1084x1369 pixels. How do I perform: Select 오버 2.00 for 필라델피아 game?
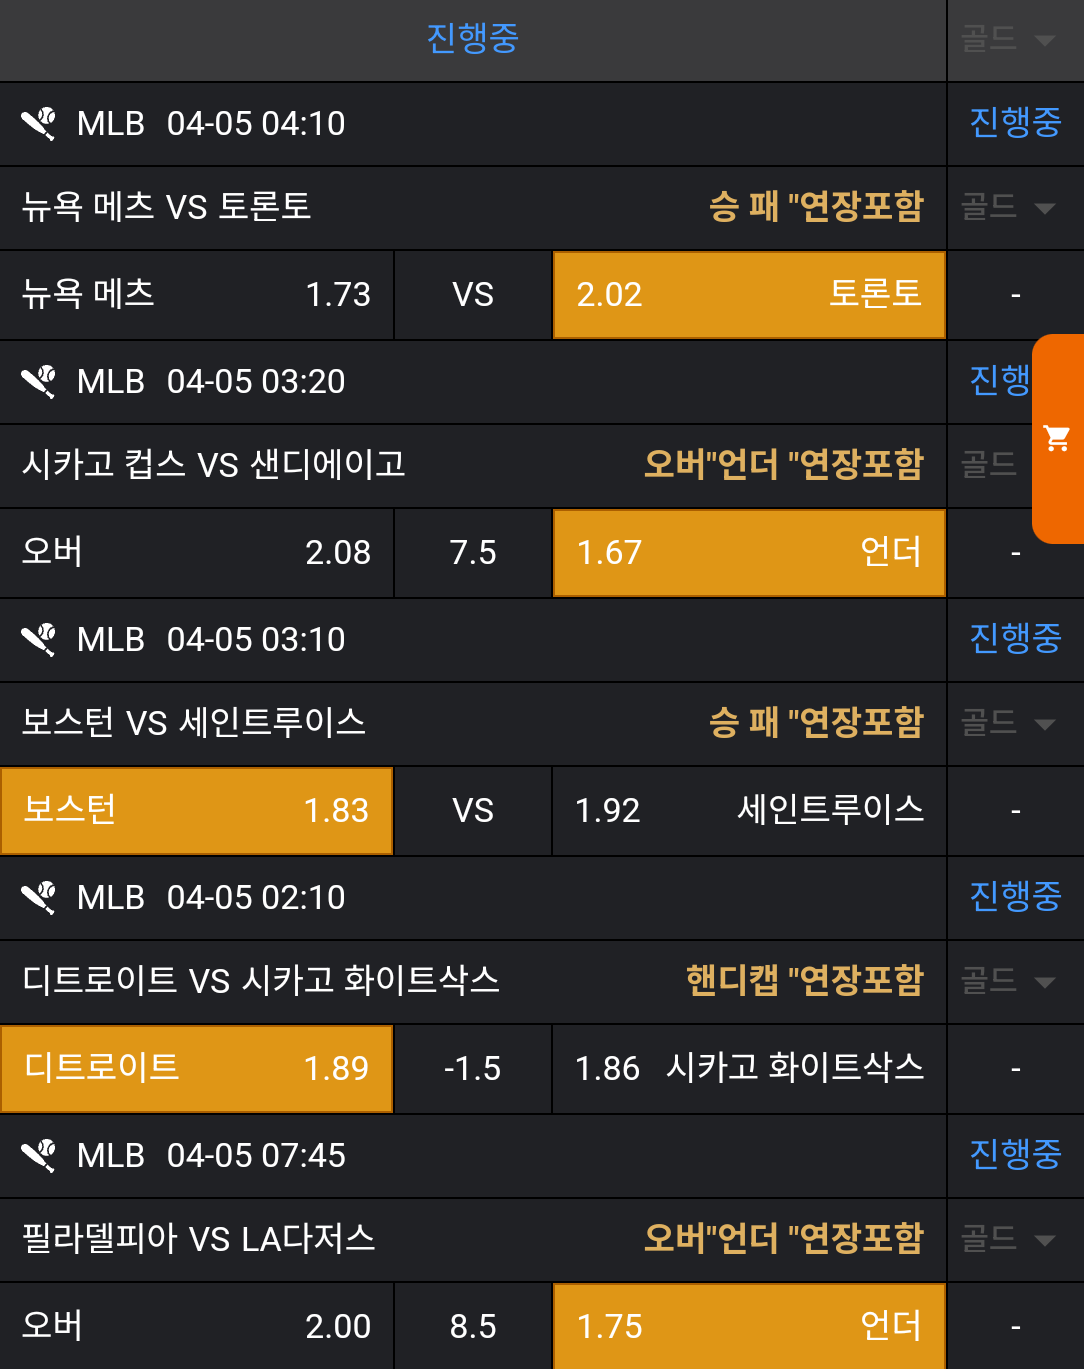click(197, 1327)
